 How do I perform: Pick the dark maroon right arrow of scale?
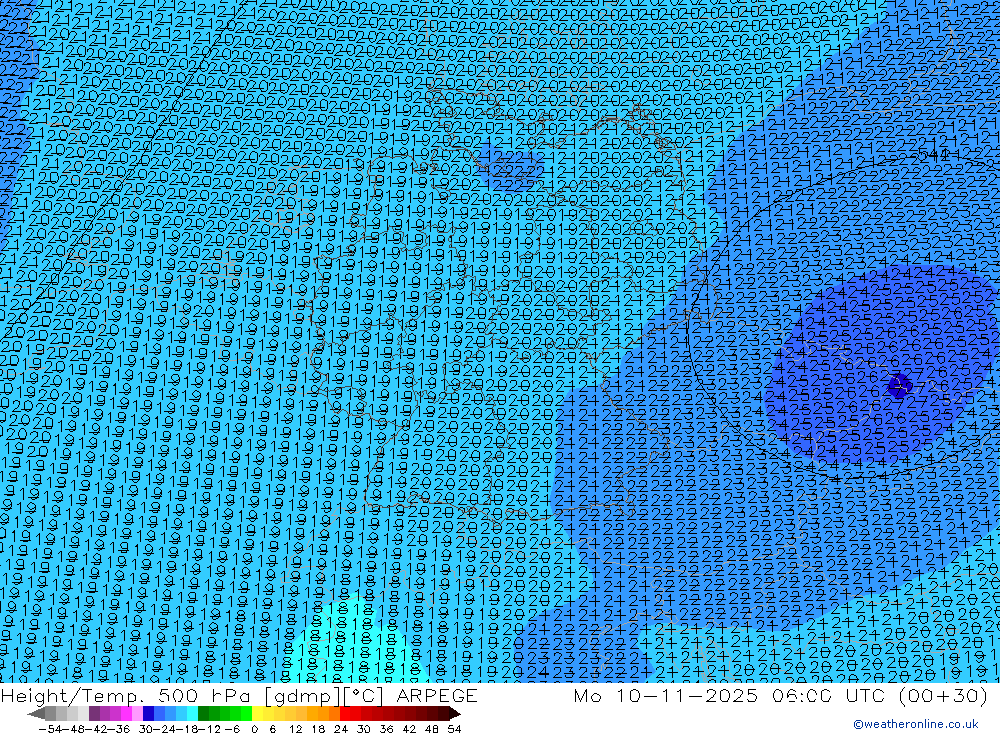pyautogui.click(x=454, y=714)
